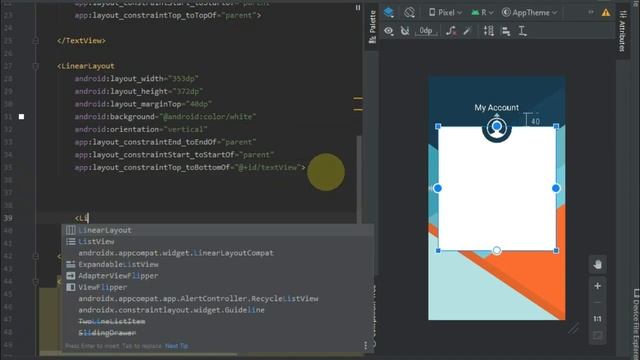Click top-right resize handle of LinearLayout

[x=556, y=127]
